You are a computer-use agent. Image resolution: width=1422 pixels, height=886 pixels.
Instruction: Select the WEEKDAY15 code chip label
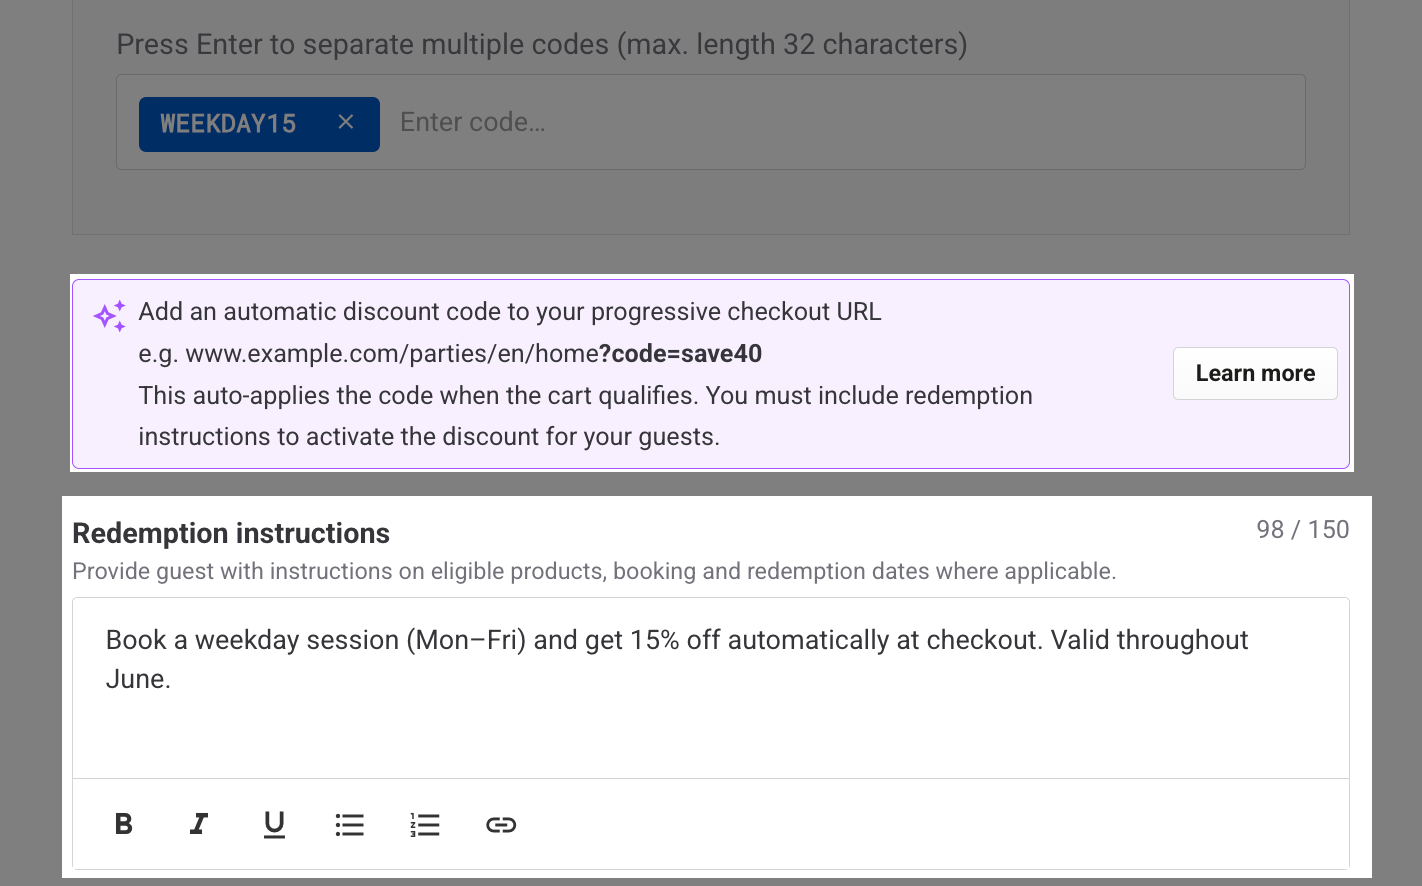228,124
